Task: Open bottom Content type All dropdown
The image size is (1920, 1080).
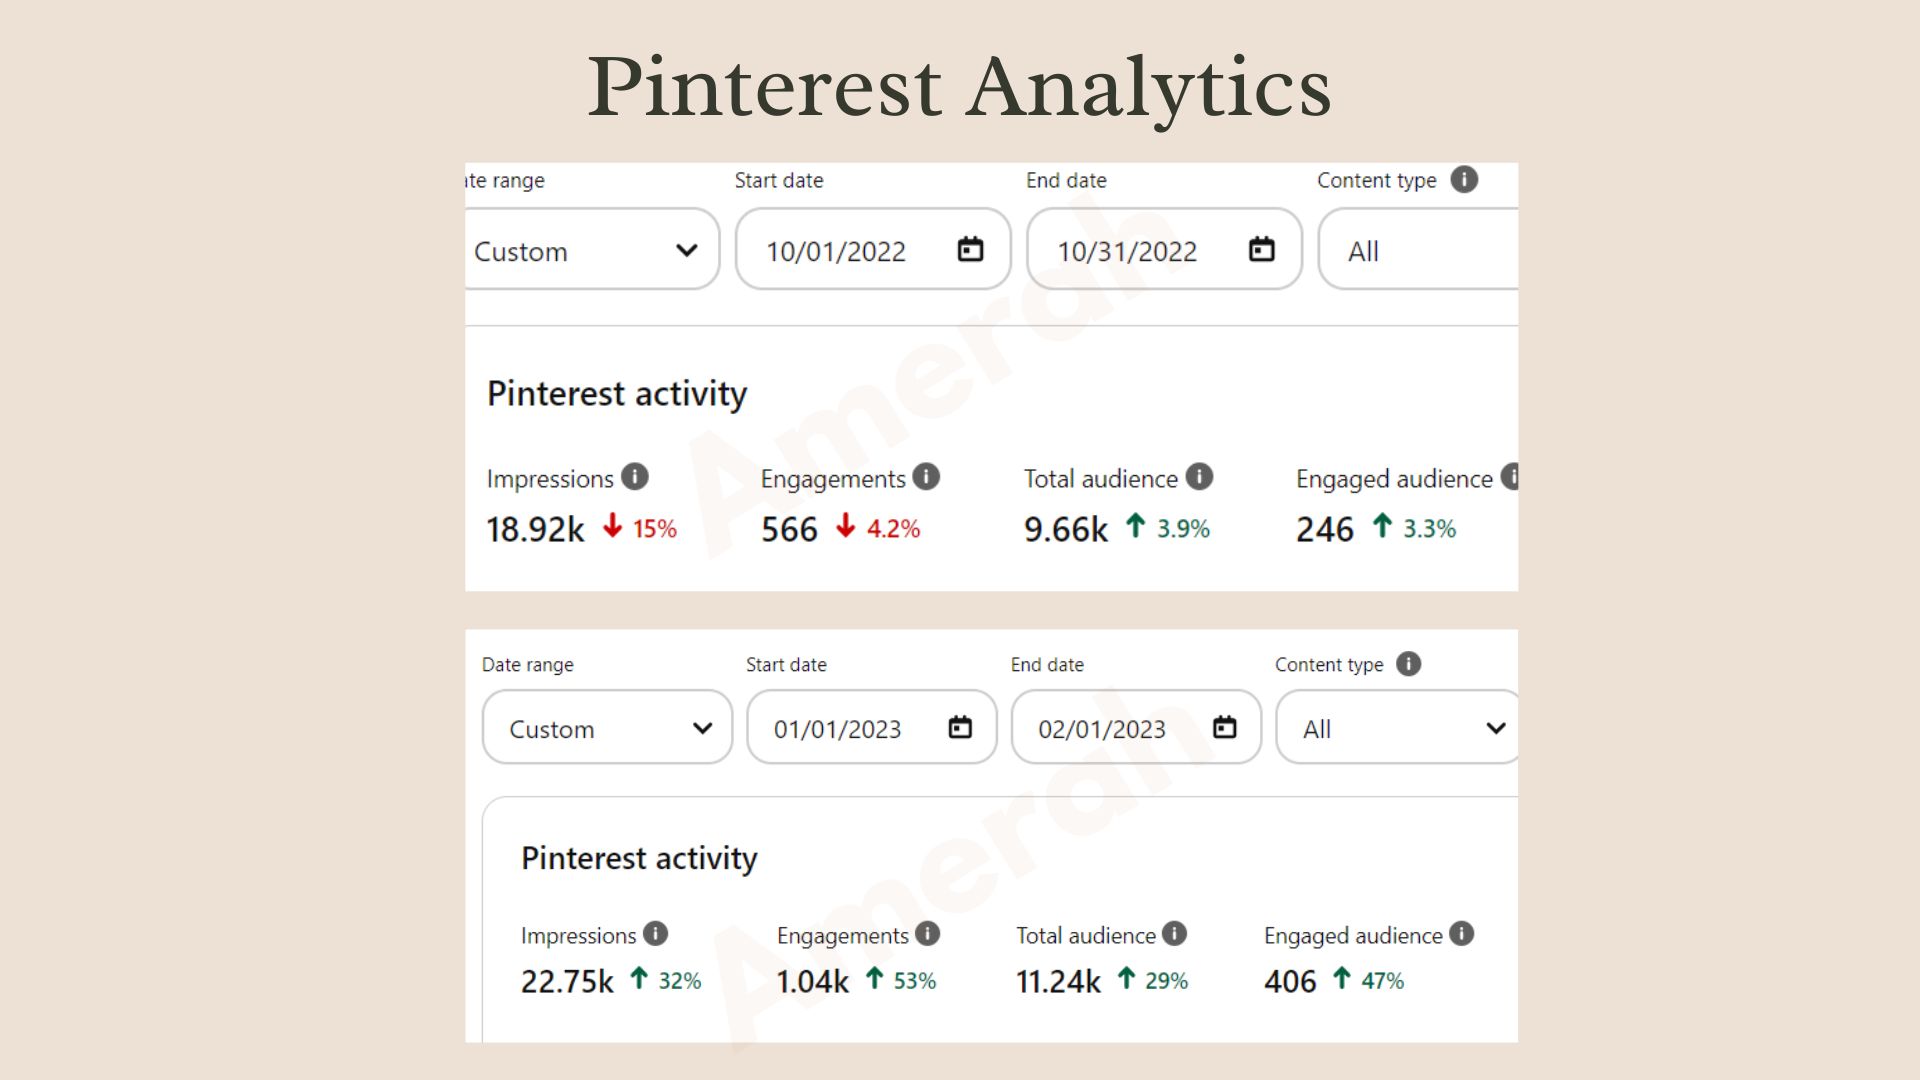Action: [1398, 728]
